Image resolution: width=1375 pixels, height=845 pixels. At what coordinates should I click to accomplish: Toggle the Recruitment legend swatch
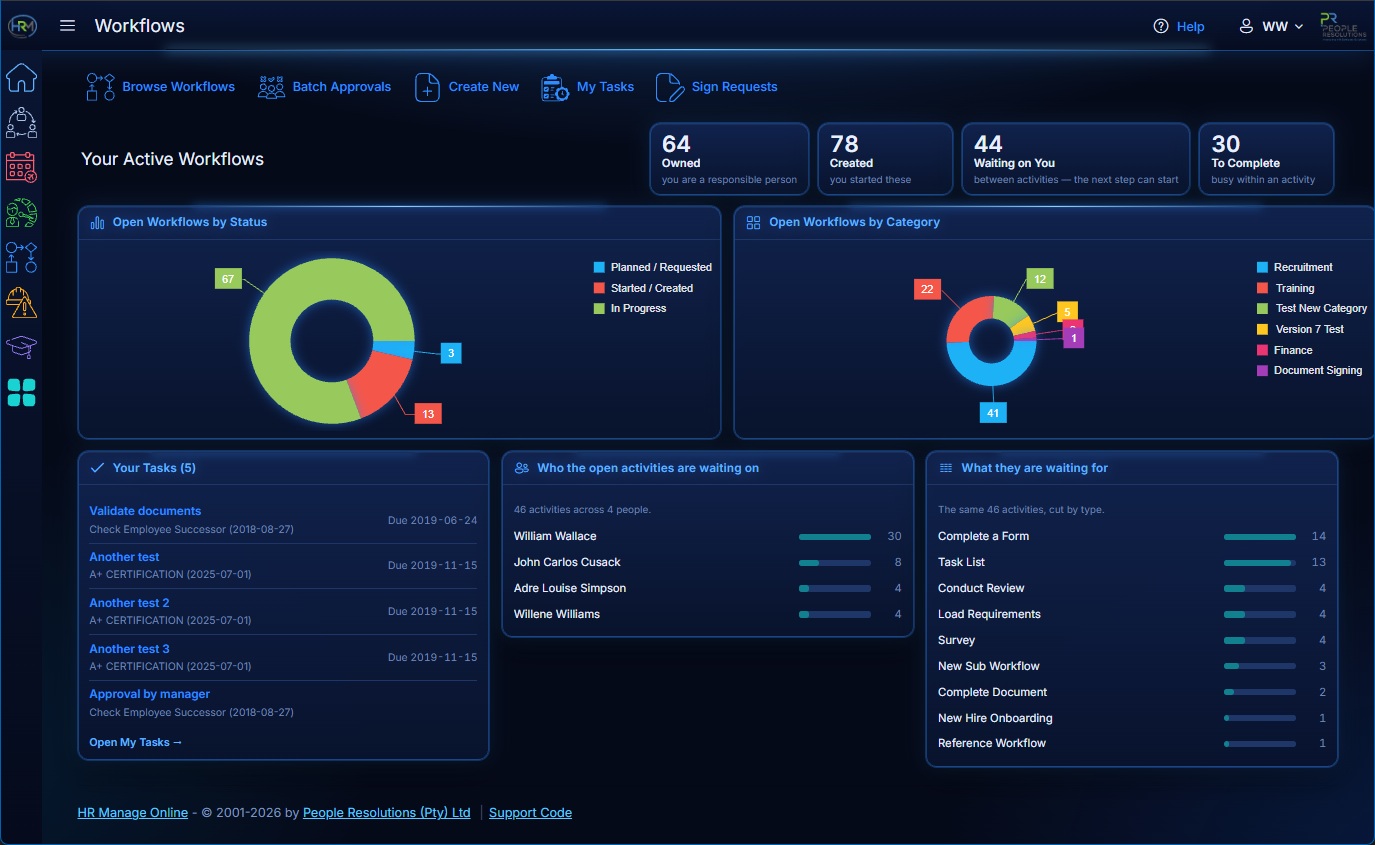point(1262,267)
